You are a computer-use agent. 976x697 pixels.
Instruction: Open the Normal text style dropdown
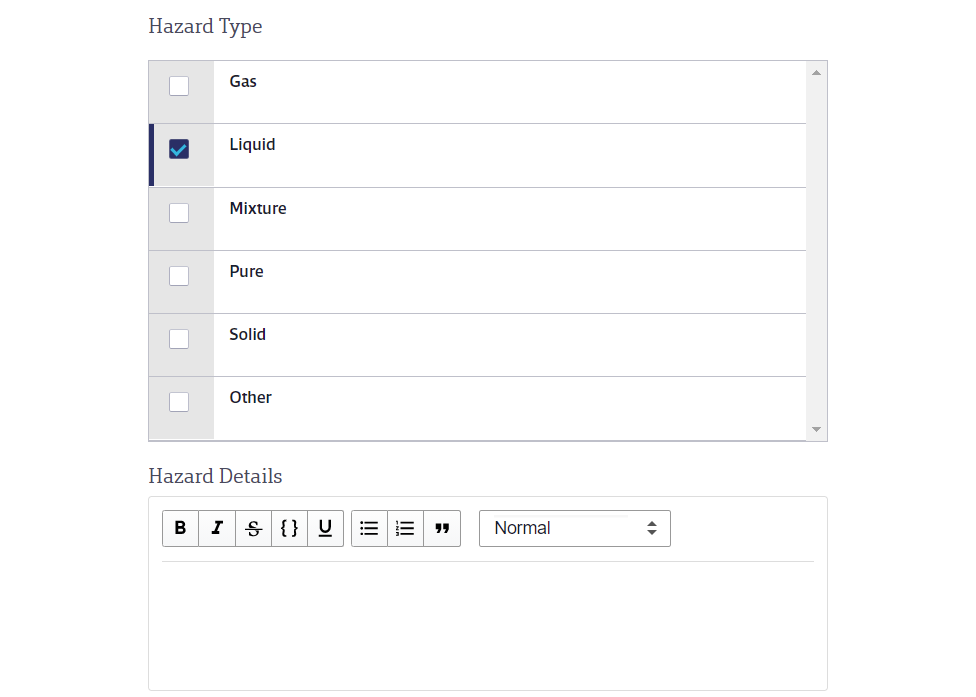pyautogui.click(x=575, y=528)
